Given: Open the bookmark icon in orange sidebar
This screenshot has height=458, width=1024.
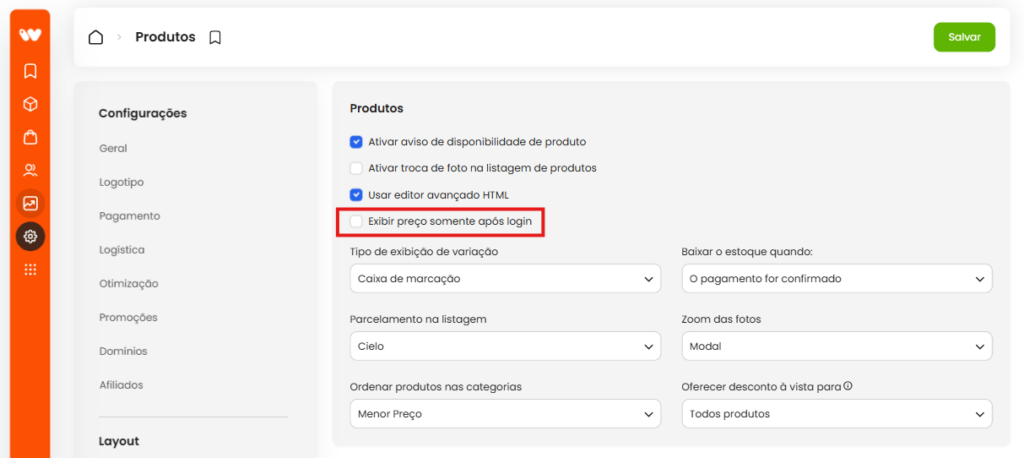Looking at the screenshot, I should pos(30,71).
